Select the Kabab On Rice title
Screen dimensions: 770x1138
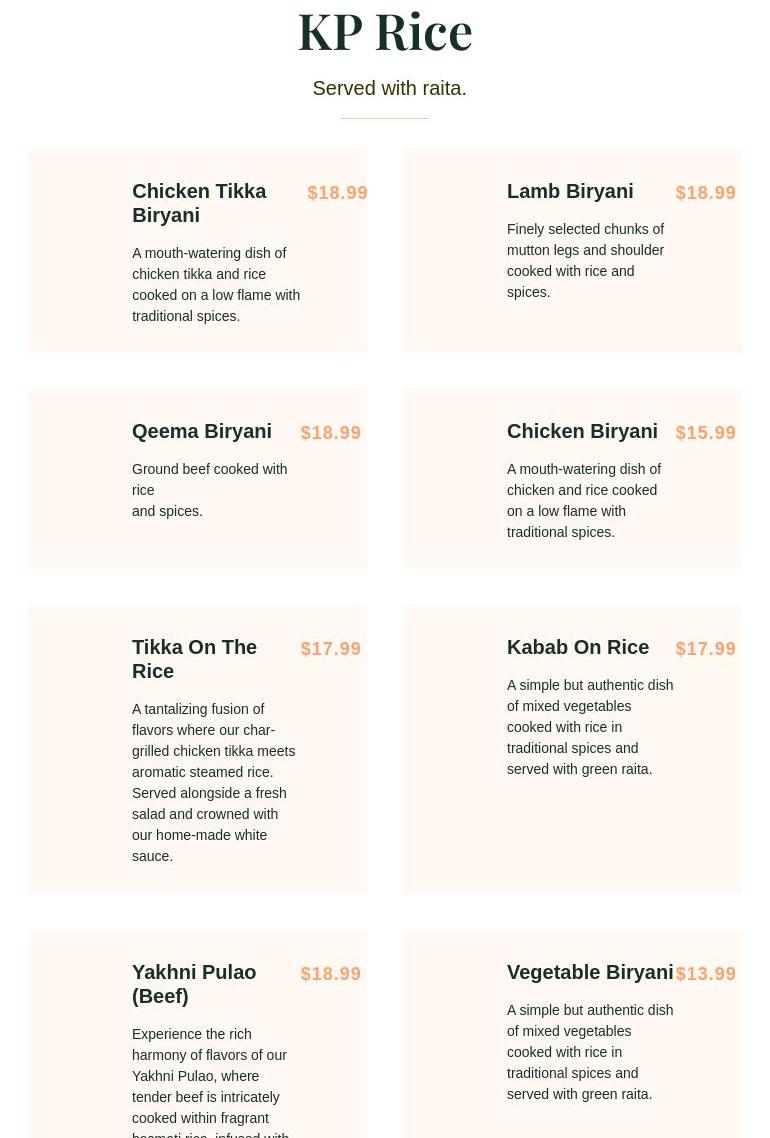click(578, 647)
